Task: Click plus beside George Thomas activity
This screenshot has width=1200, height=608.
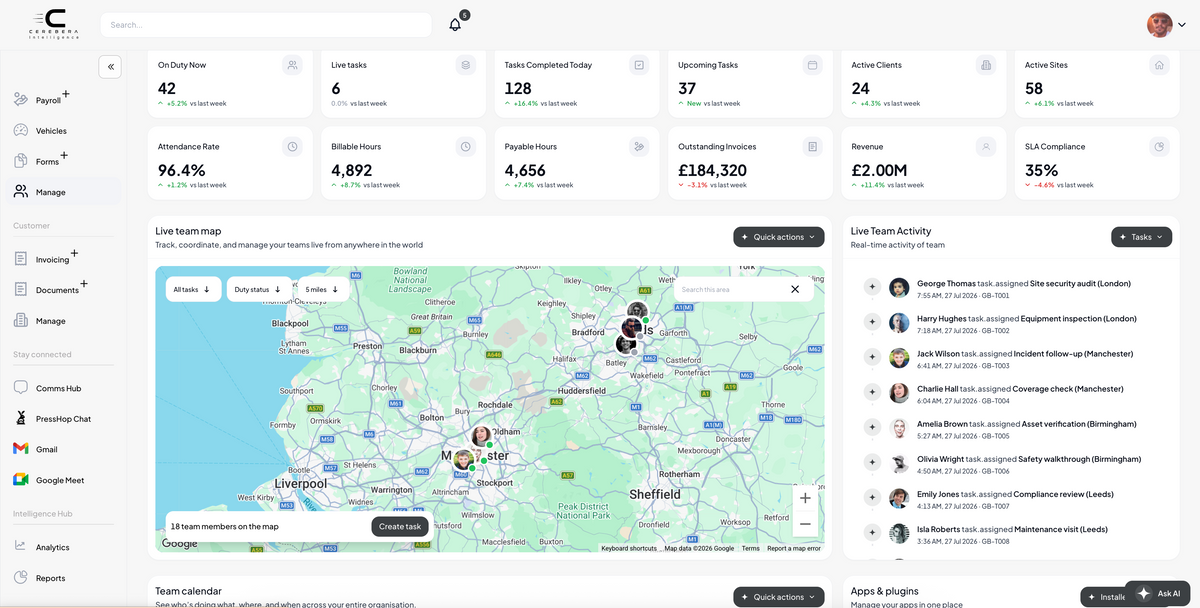Action: [x=872, y=287]
